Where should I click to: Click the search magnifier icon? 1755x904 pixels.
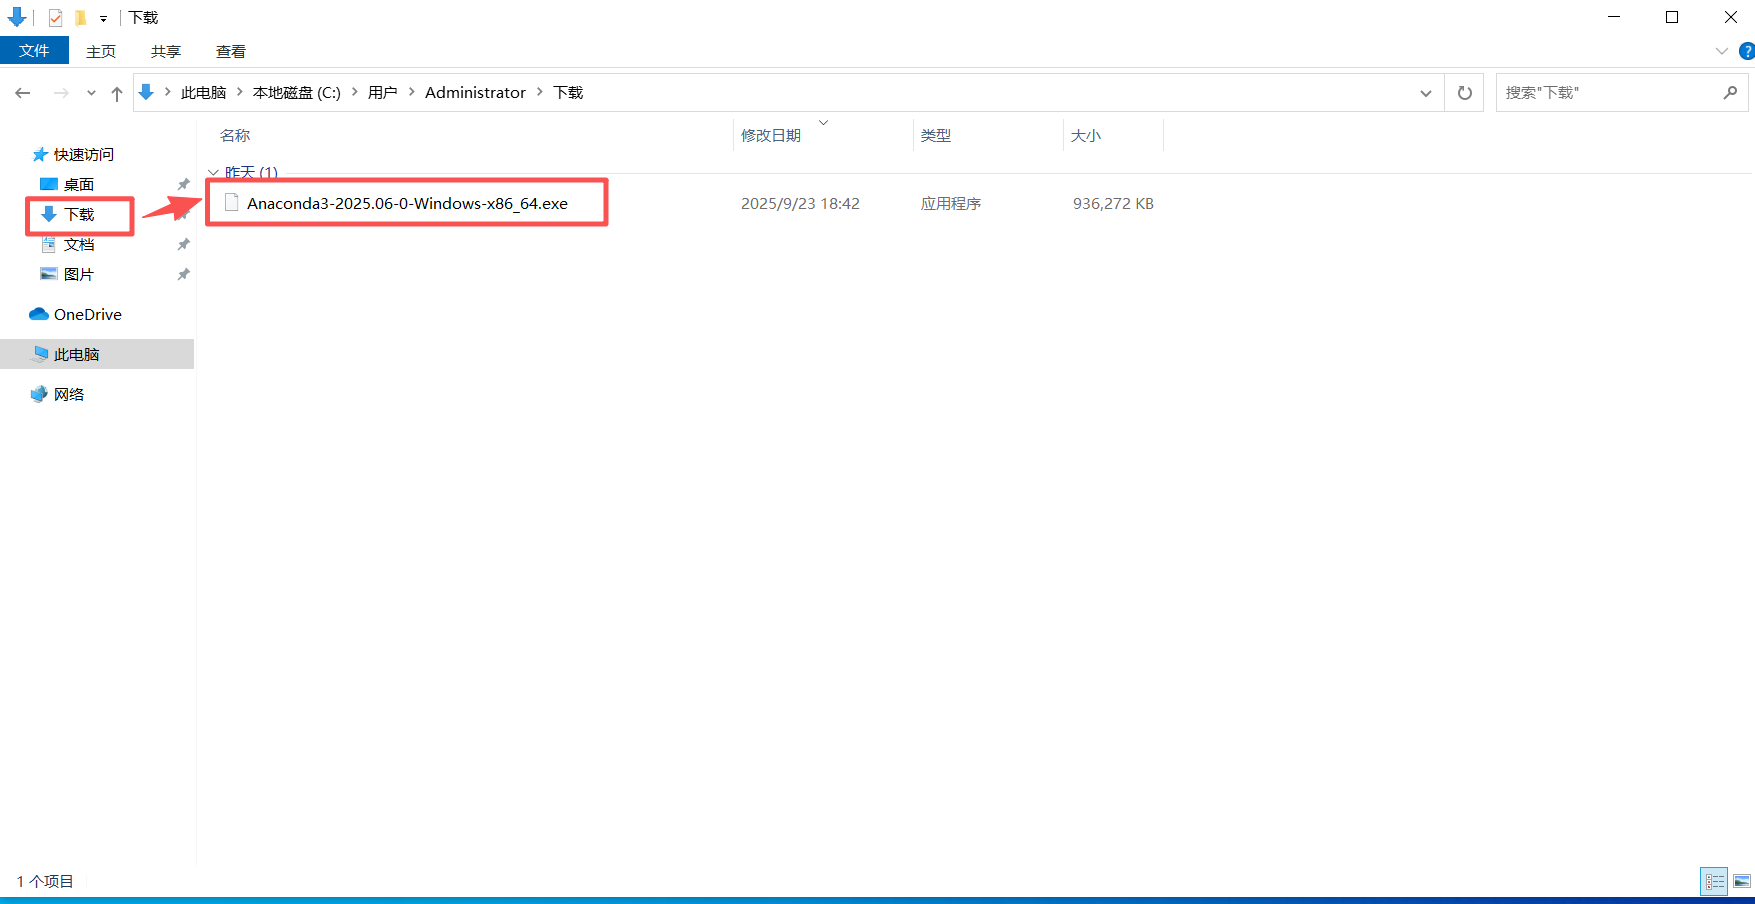click(x=1730, y=92)
